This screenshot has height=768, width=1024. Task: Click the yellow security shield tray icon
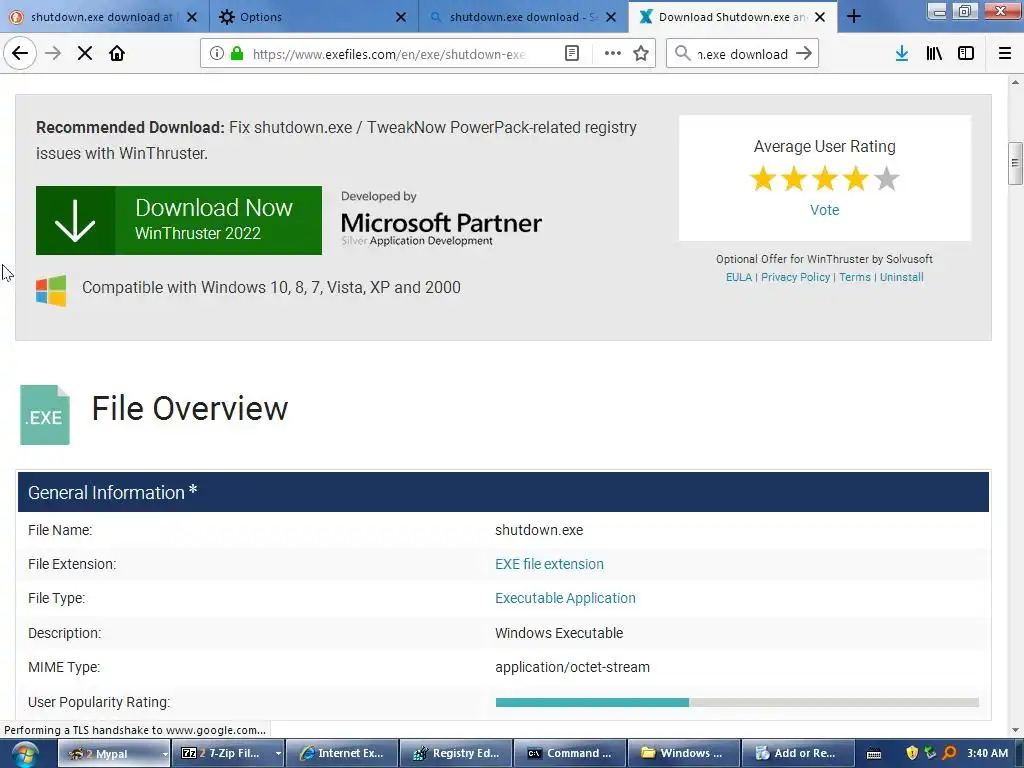pyautogui.click(x=912, y=754)
